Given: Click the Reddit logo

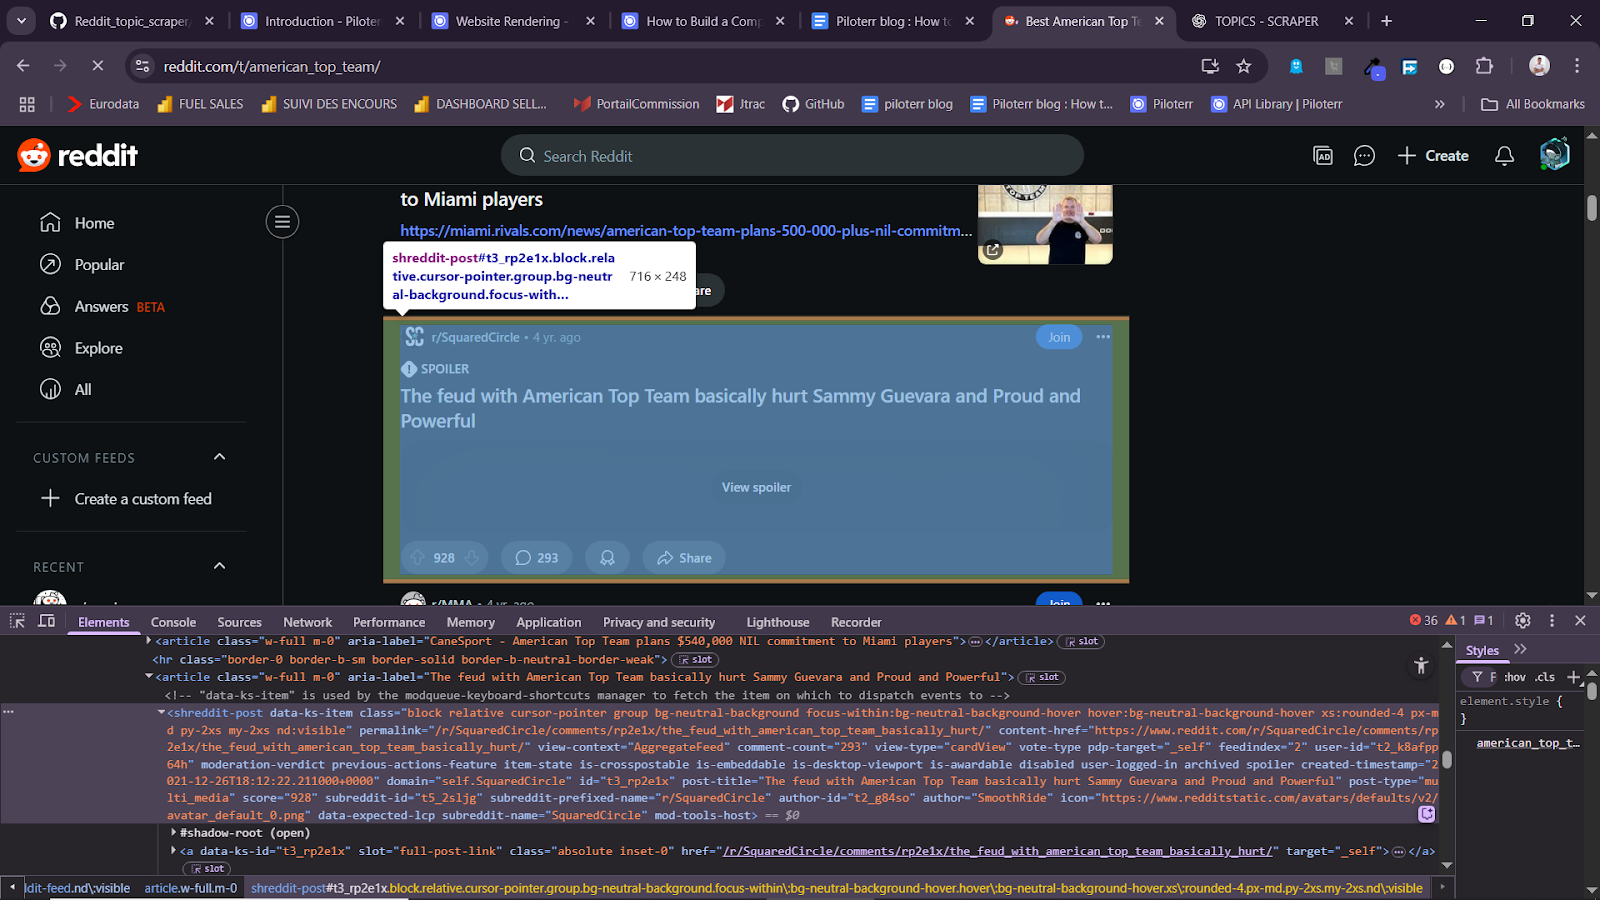Looking at the screenshot, I should coord(77,155).
